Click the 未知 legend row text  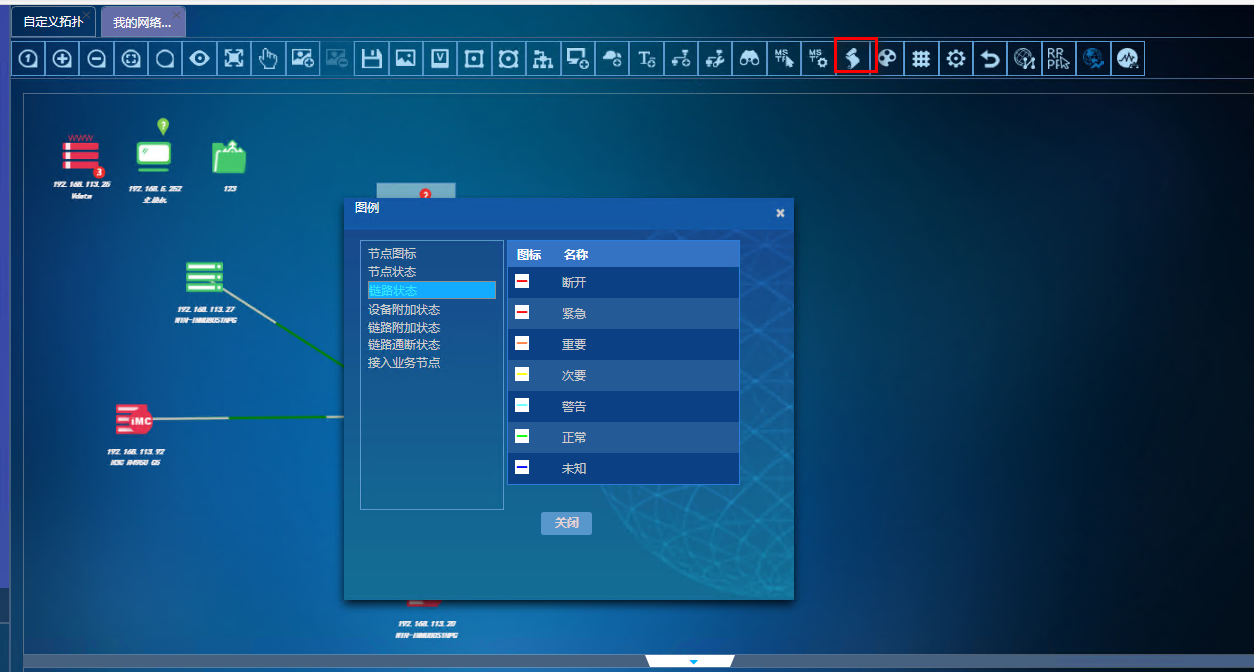tap(574, 468)
